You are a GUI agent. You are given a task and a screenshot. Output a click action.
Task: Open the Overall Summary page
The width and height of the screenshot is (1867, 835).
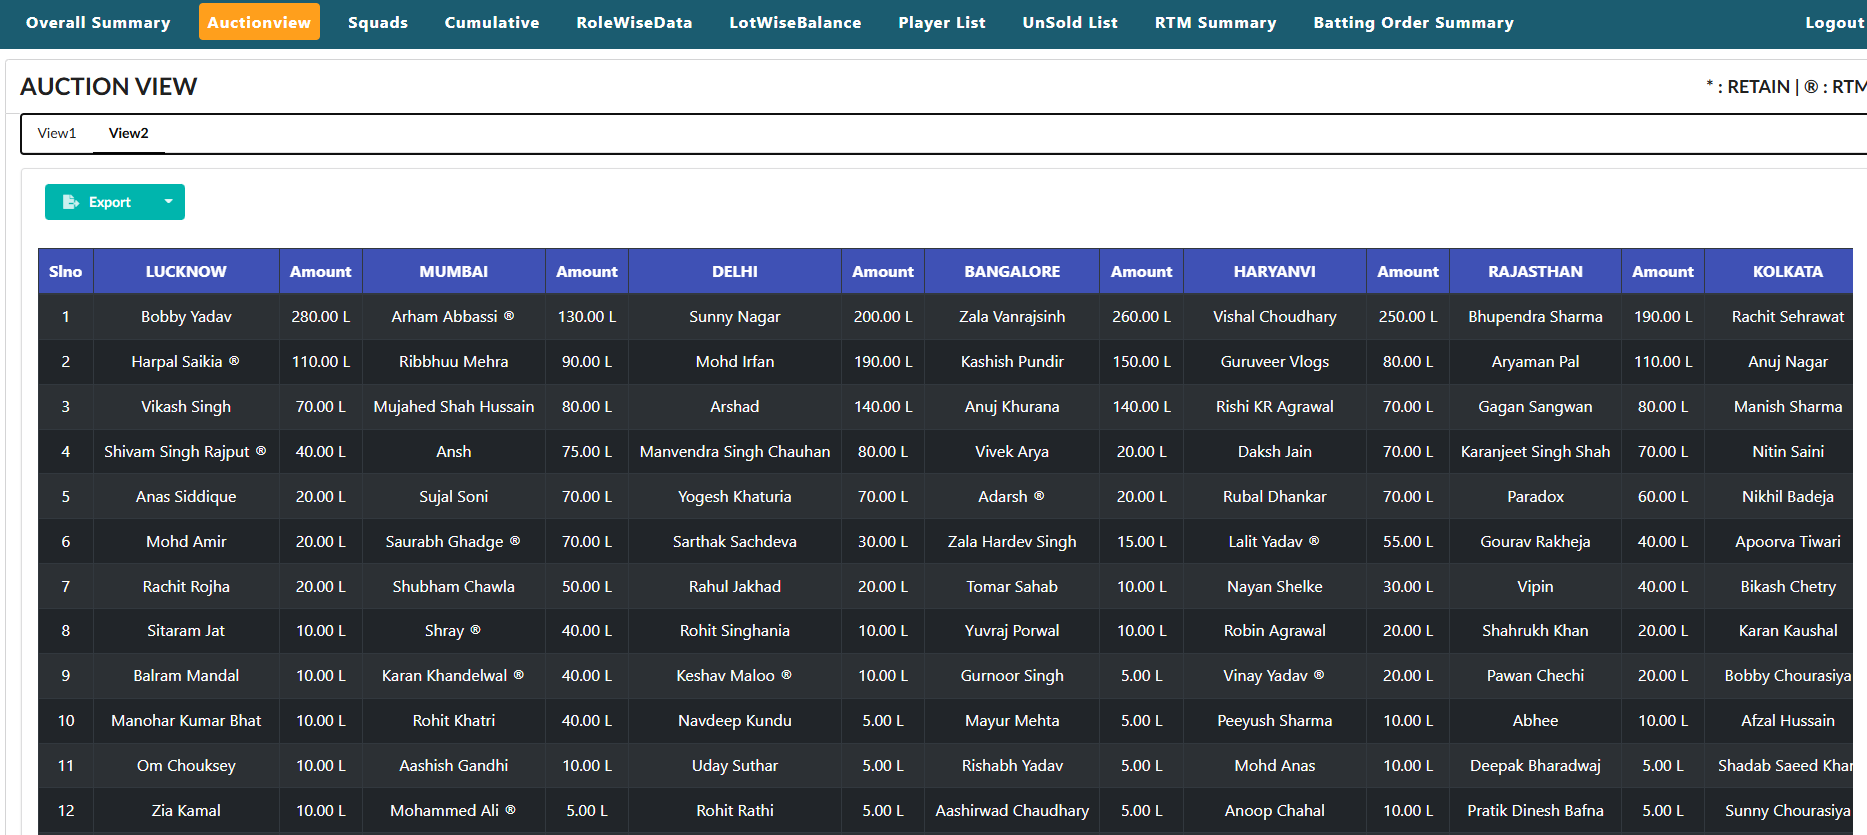98,22
